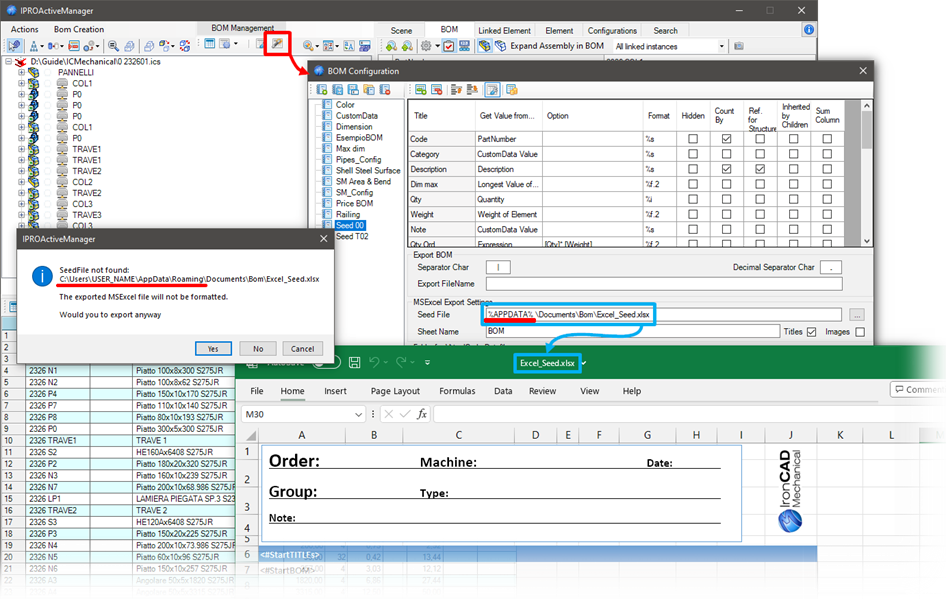The image size is (946, 599).
Task: Collapse the root 232601.ics tree node
Action: pyautogui.click(x=8, y=62)
